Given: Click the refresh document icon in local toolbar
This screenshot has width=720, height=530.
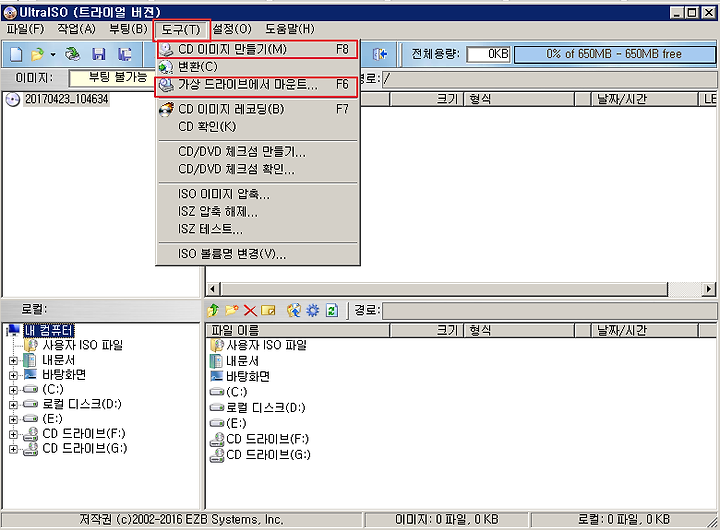Looking at the screenshot, I should click(x=332, y=311).
